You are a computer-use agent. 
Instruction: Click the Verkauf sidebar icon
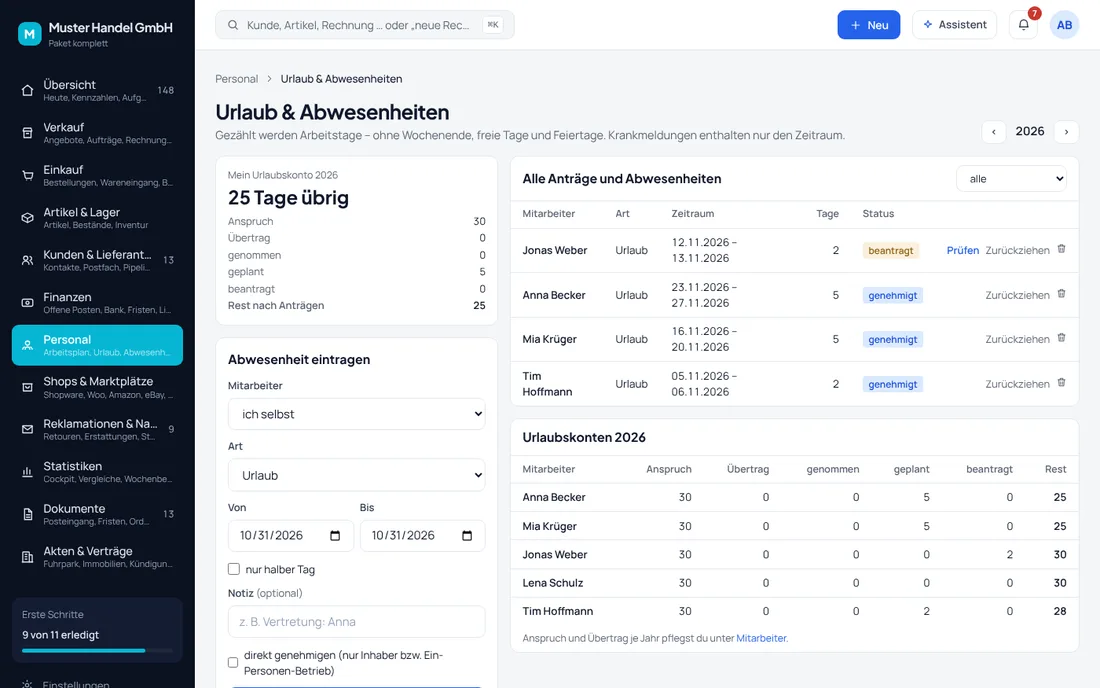pyautogui.click(x=27, y=133)
